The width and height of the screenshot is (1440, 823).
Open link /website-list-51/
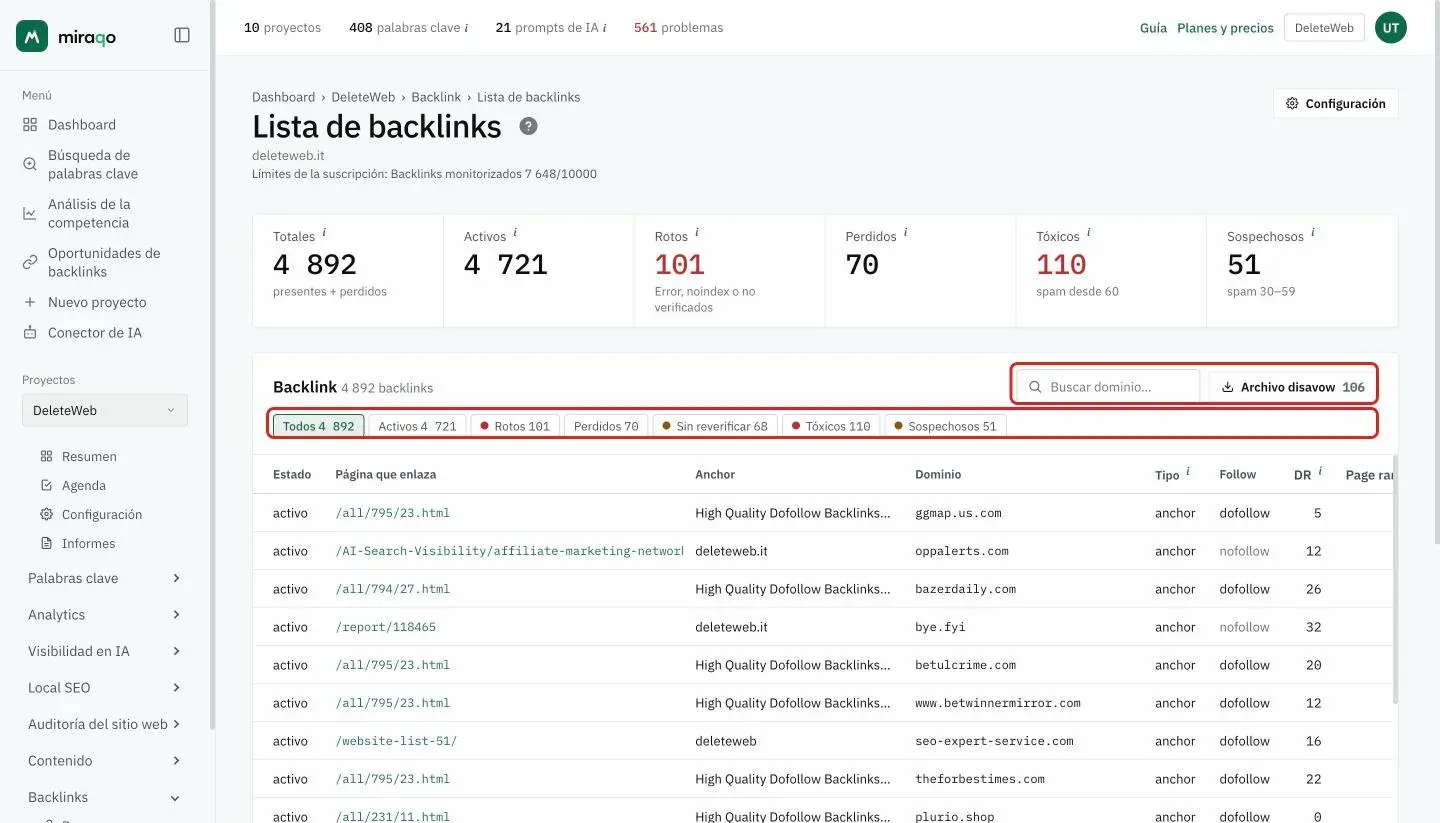(396, 741)
